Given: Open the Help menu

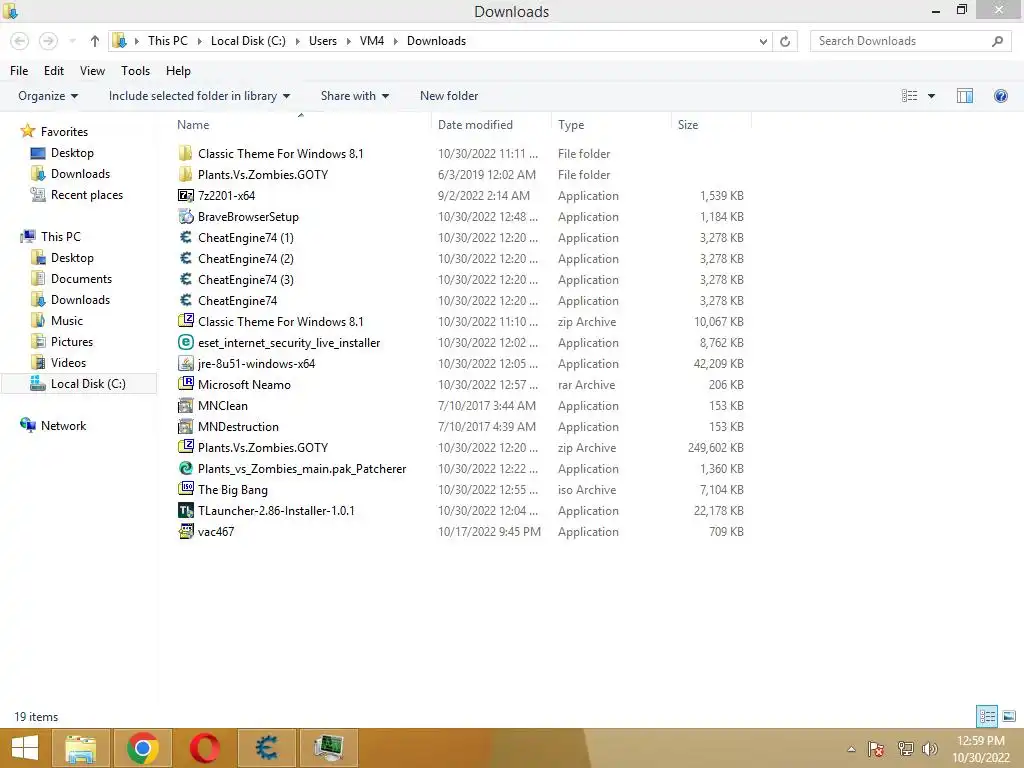Looking at the screenshot, I should 178,71.
